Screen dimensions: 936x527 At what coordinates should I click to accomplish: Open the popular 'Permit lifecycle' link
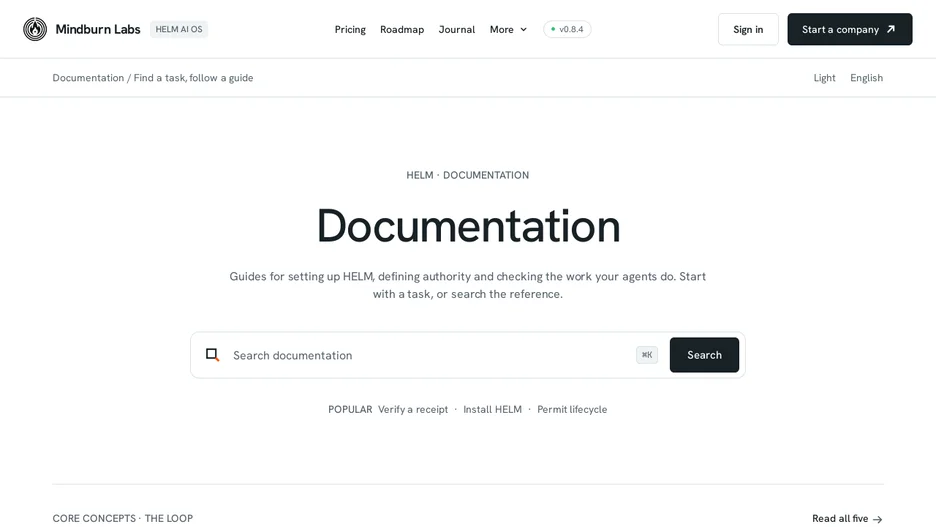[572, 409]
